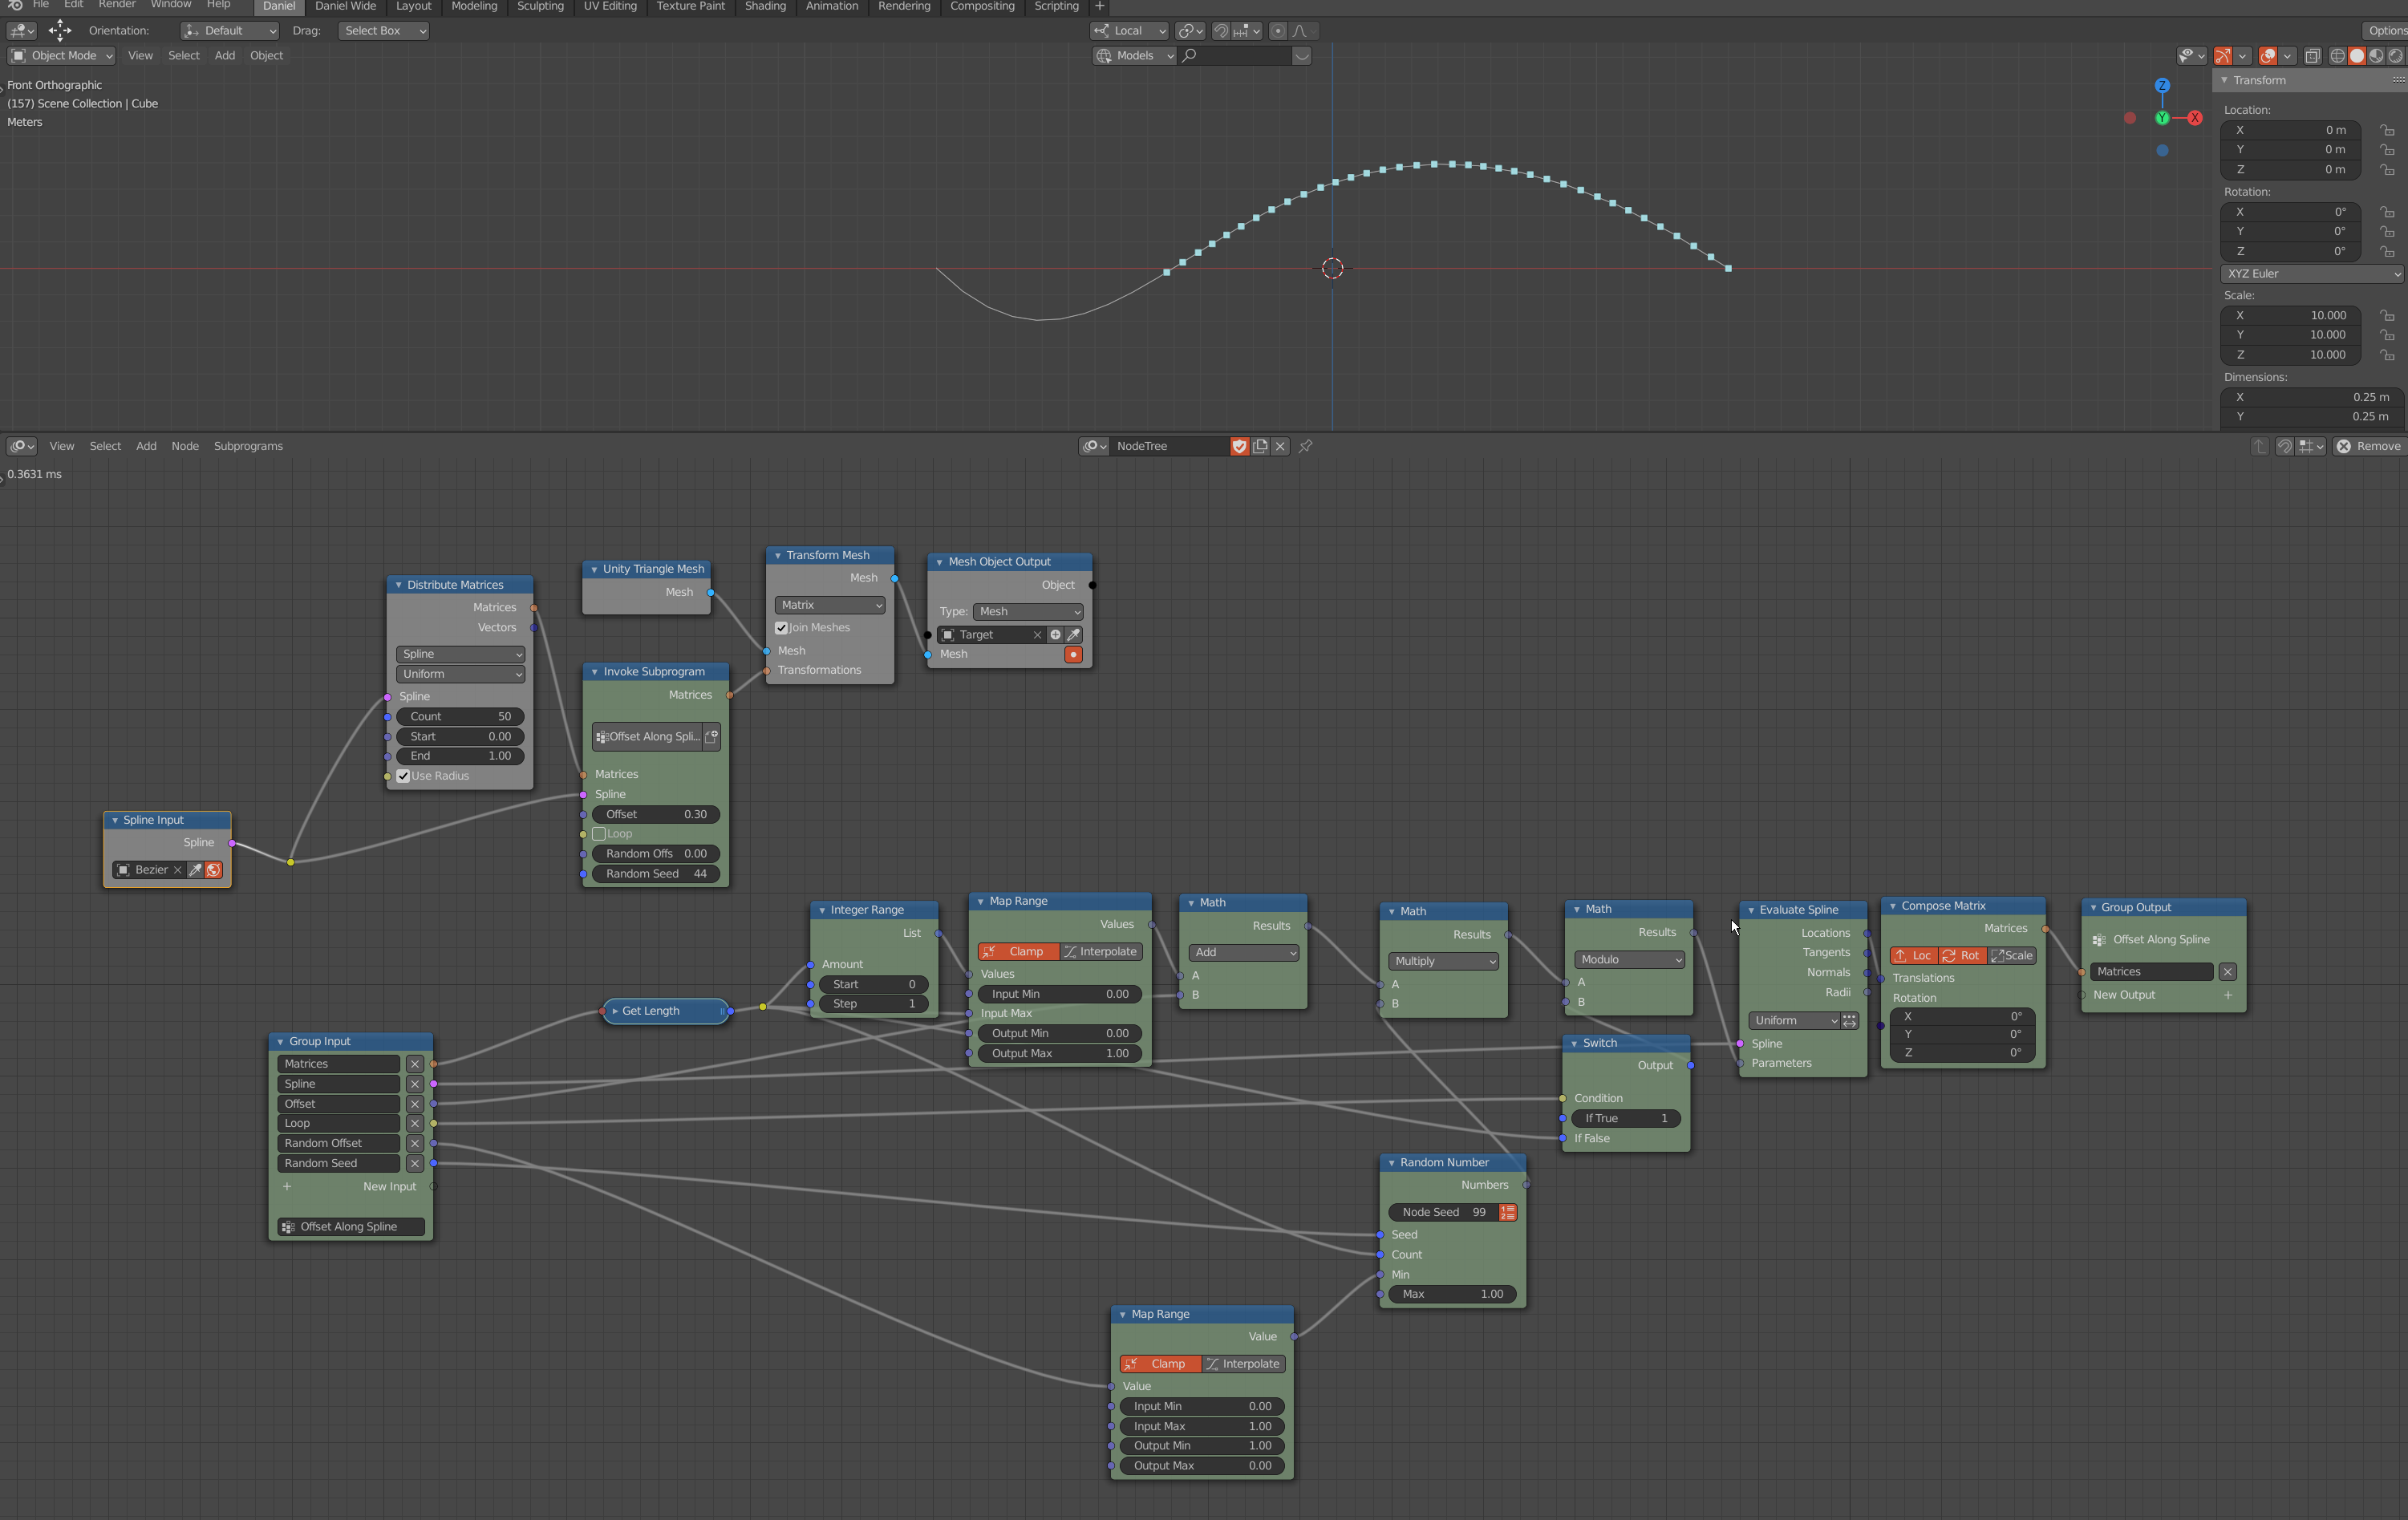Adjust the Offset slider in Invoke Subprogram
This screenshot has height=1520, width=2408.
point(655,814)
